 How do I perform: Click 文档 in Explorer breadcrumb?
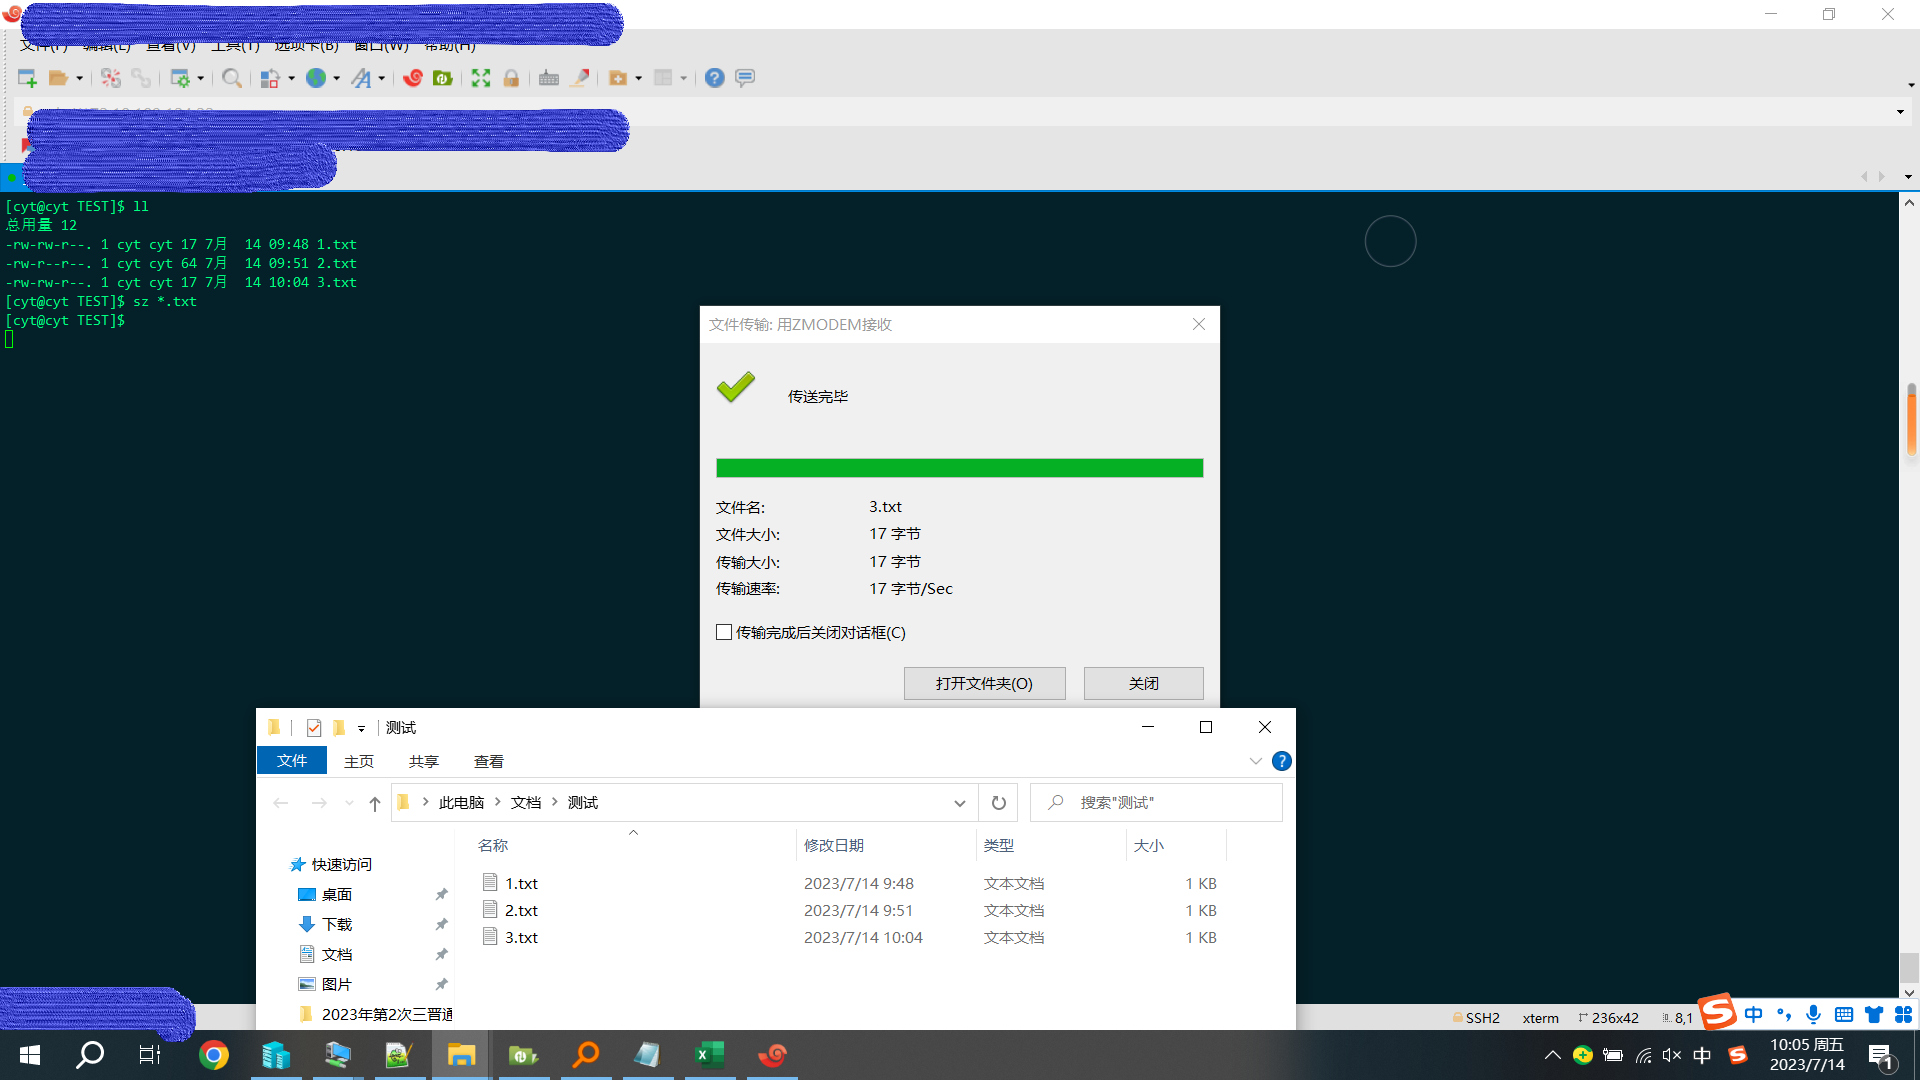(x=526, y=803)
